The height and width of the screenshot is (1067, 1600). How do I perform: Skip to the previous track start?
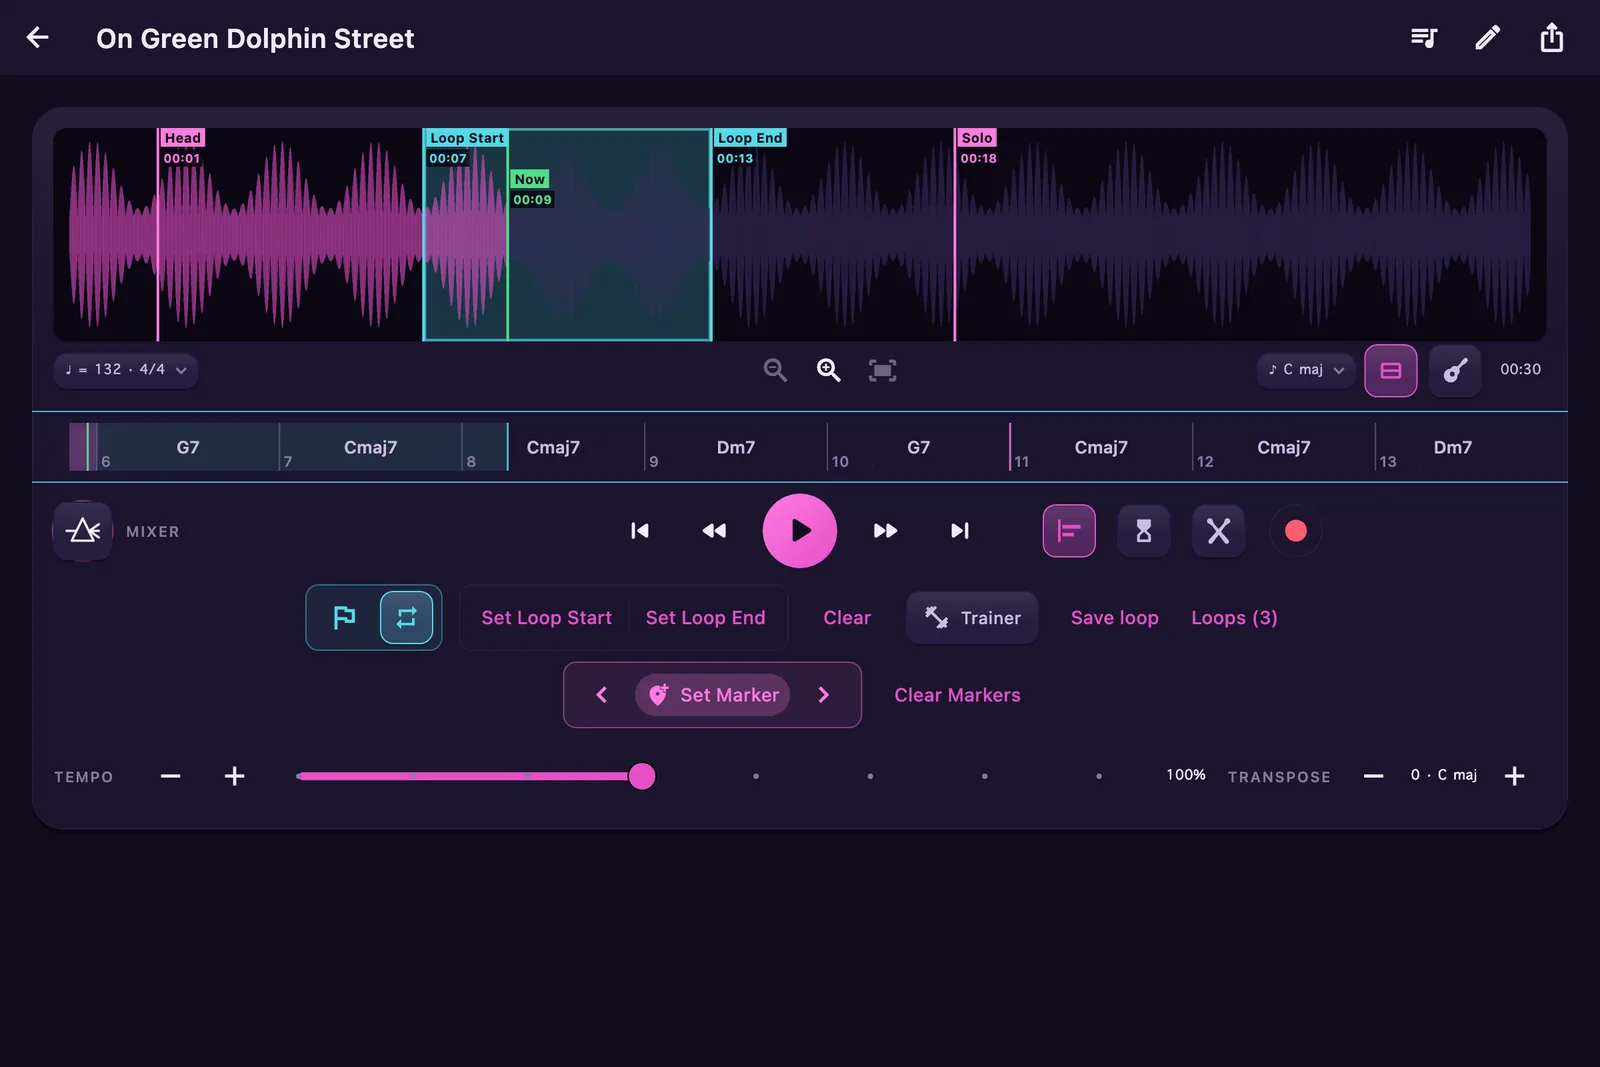pyautogui.click(x=640, y=531)
